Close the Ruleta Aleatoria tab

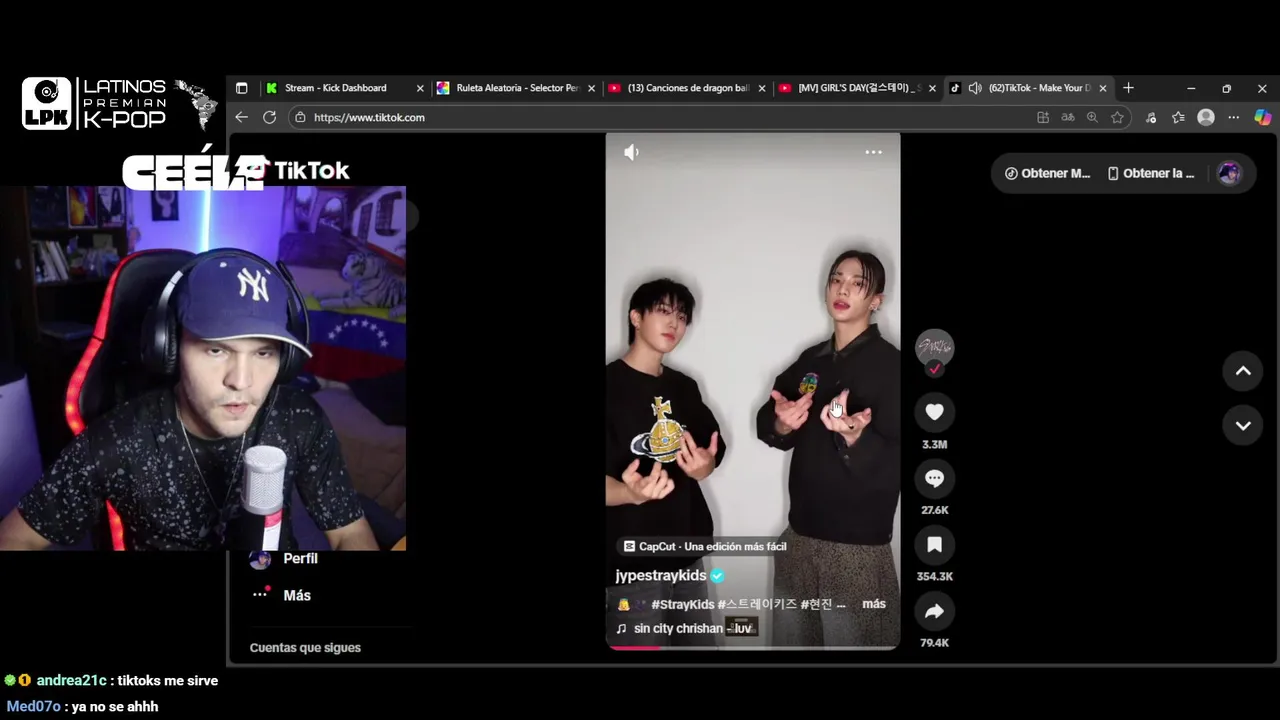591,88
